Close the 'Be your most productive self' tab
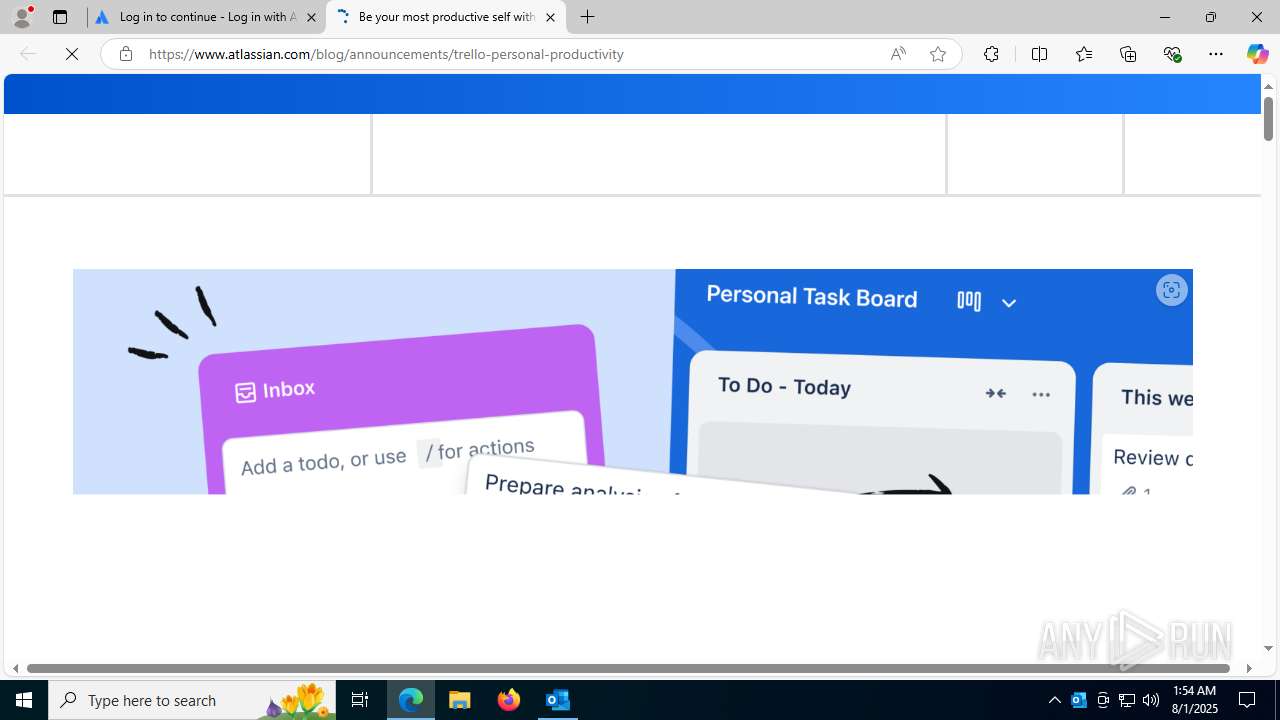 click(550, 17)
